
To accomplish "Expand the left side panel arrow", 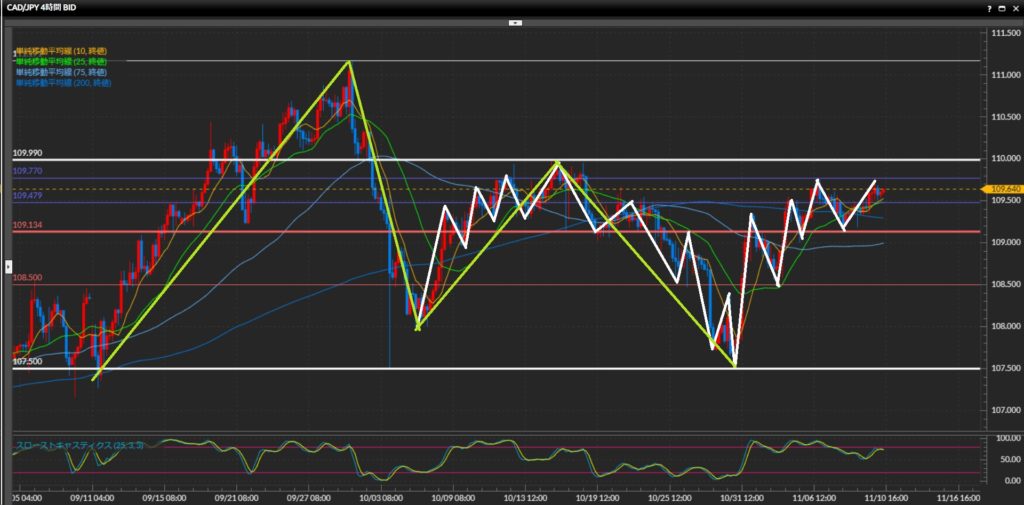I will pos(8,266).
